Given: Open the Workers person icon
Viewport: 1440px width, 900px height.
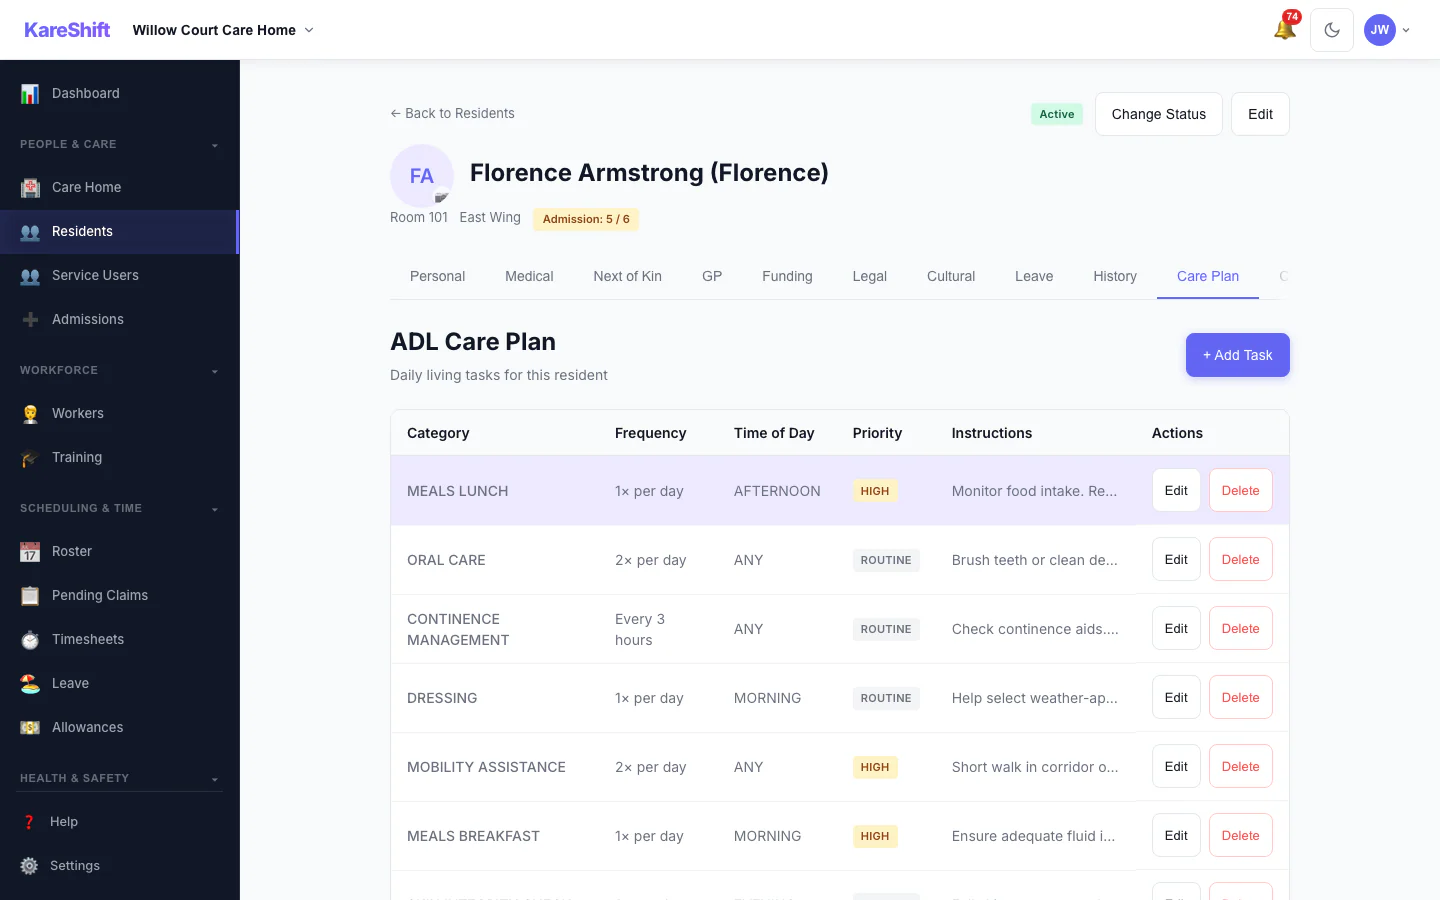Looking at the screenshot, I should click(x=30, y=414).
